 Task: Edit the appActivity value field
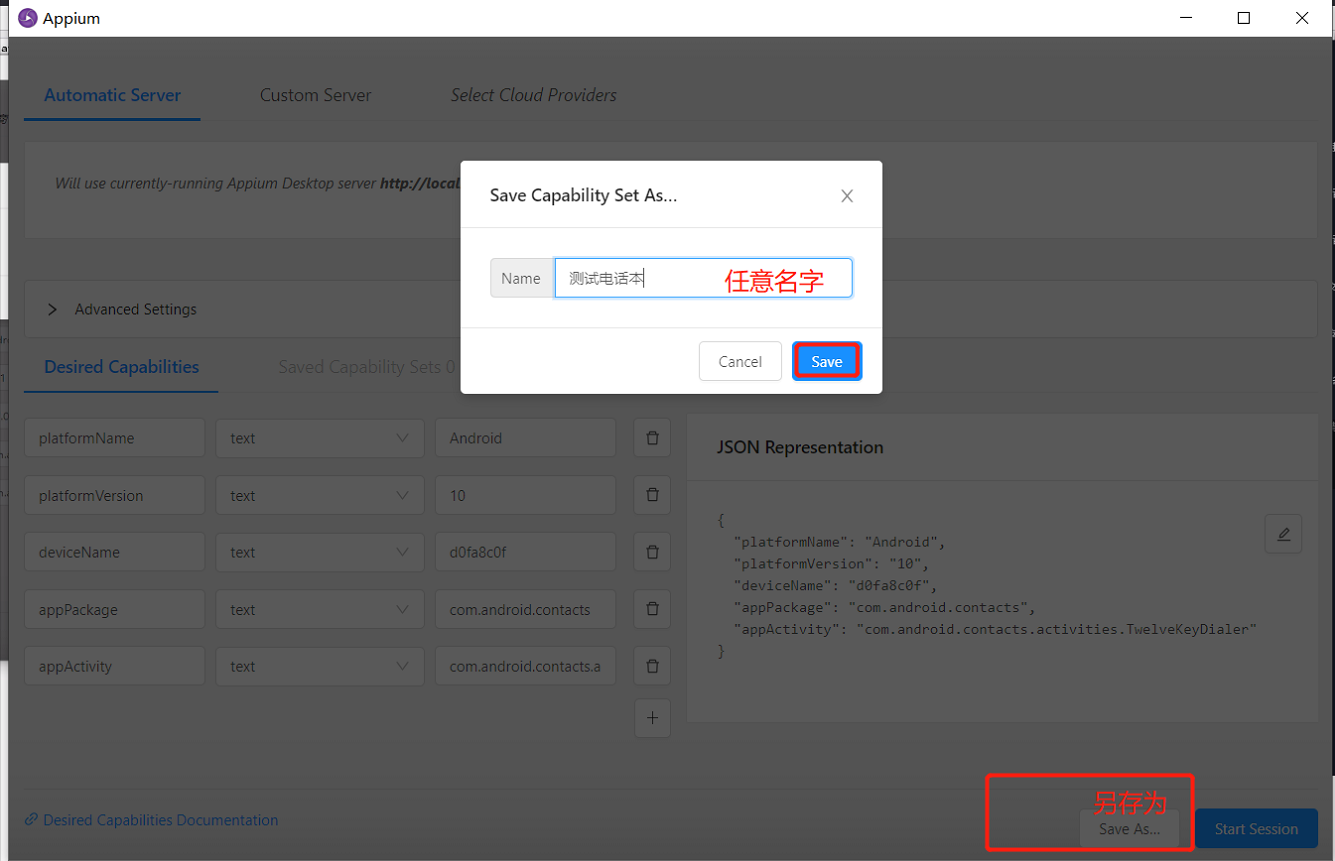[525, 666]
